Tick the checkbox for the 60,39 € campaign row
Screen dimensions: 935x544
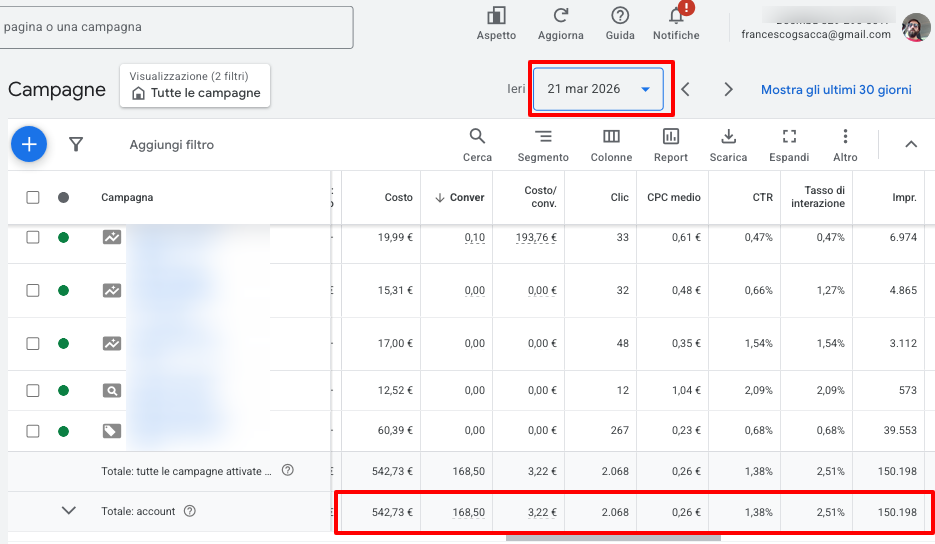pyautogui.click(x=33, y=431)
